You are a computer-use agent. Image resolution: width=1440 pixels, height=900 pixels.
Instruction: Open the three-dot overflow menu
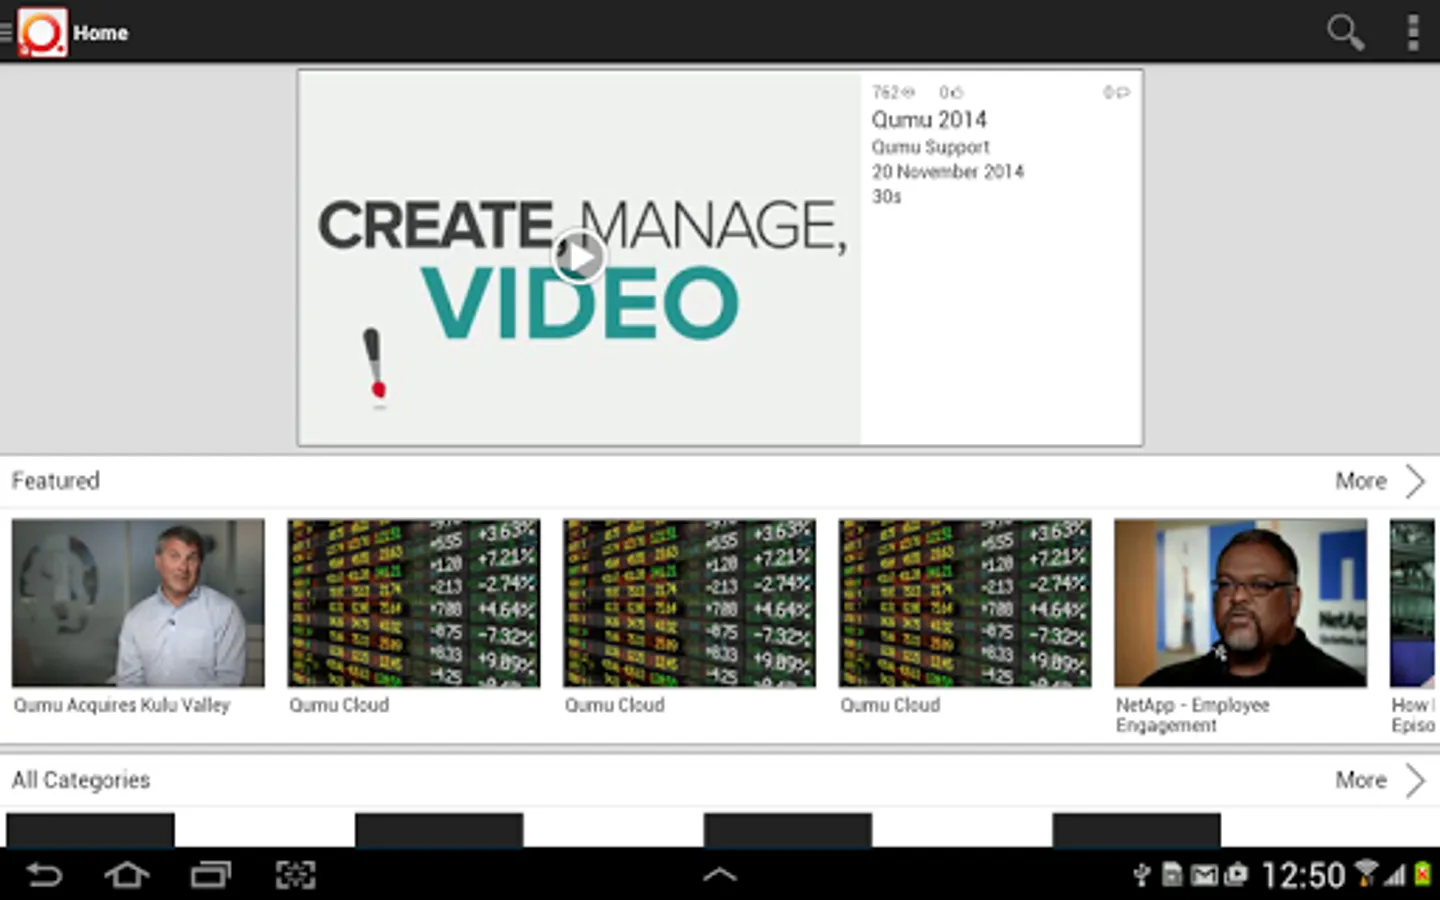[1413, 32]
